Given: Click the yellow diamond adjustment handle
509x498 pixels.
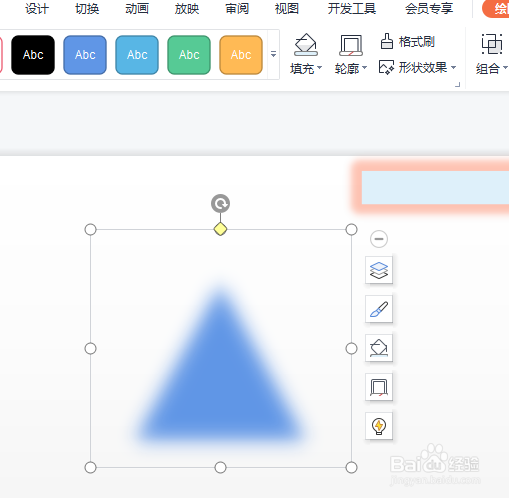Looking at the screenshot, I should (220, 229).
